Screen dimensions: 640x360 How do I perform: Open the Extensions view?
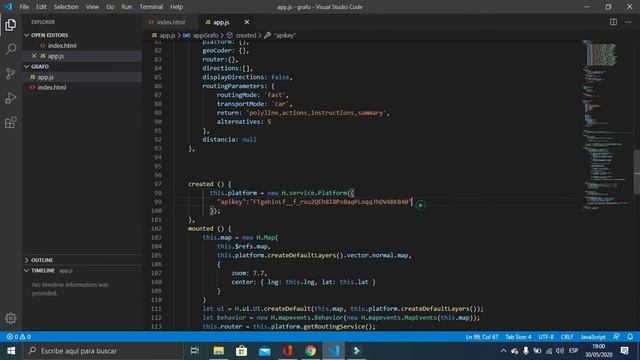[11, 122]
